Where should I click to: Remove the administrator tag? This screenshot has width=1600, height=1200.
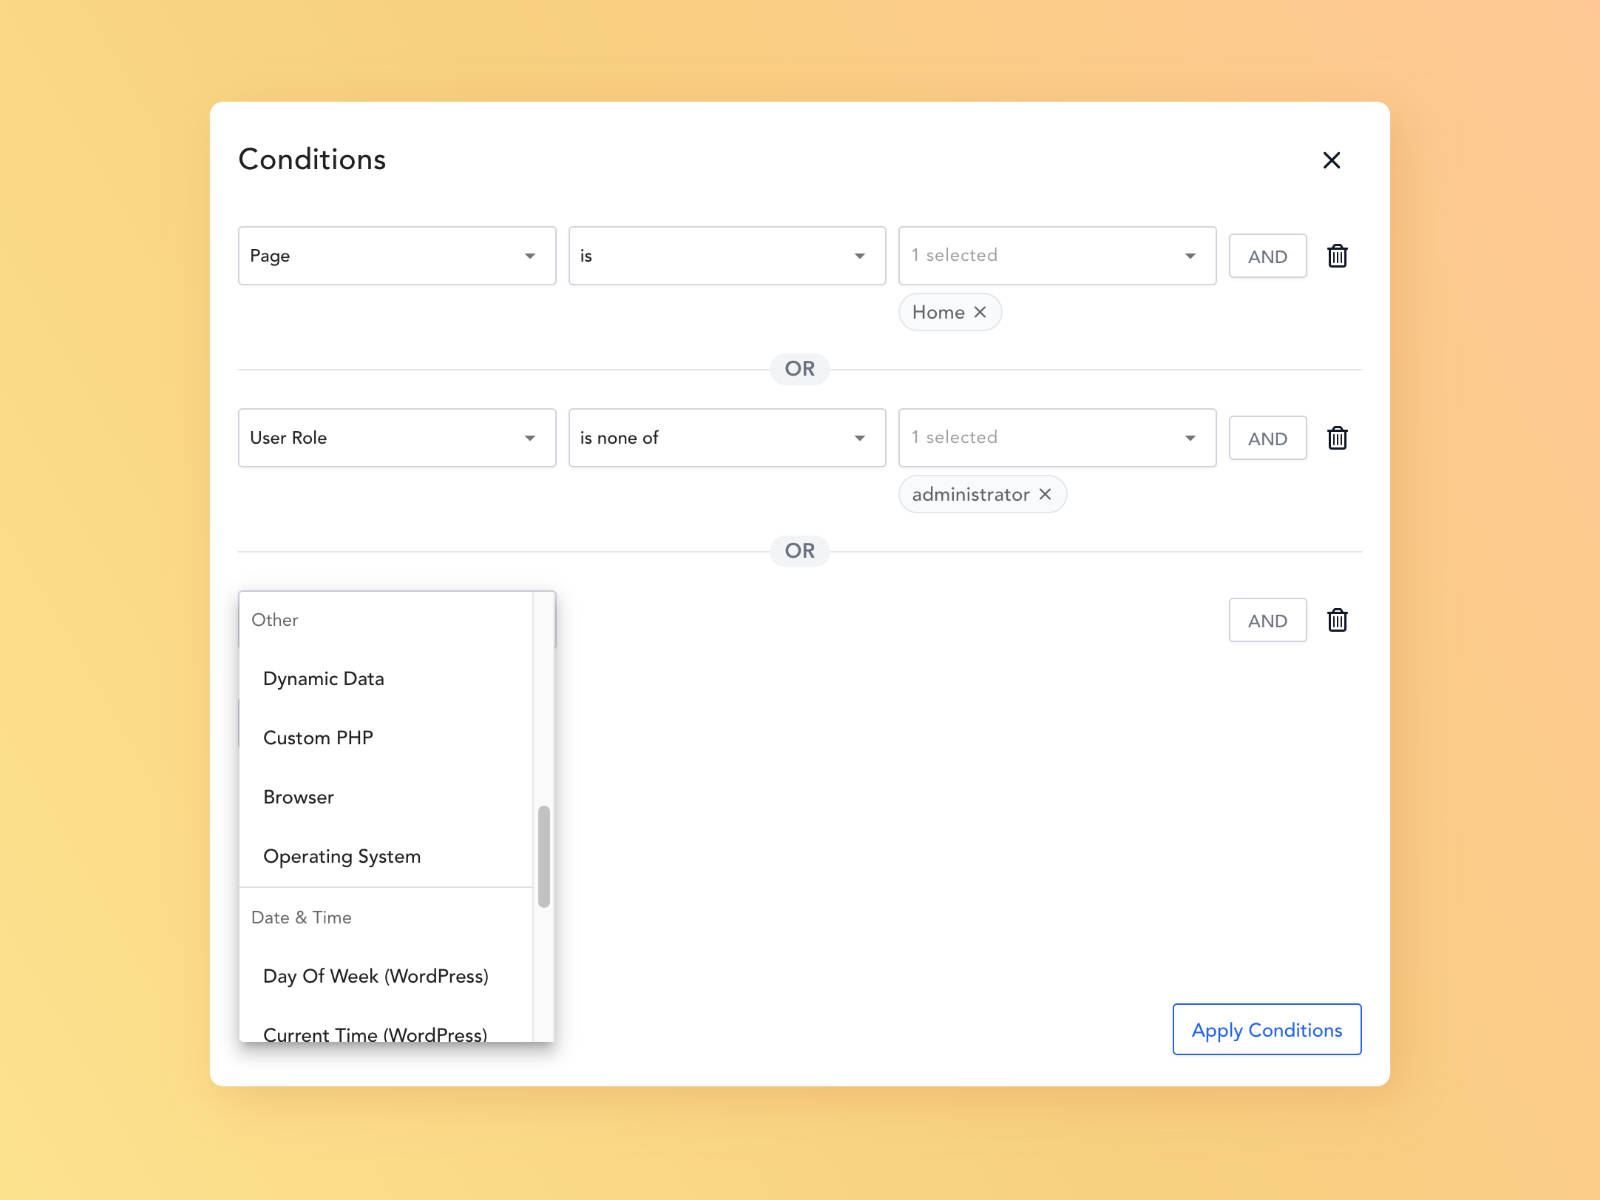point(1045,494)
